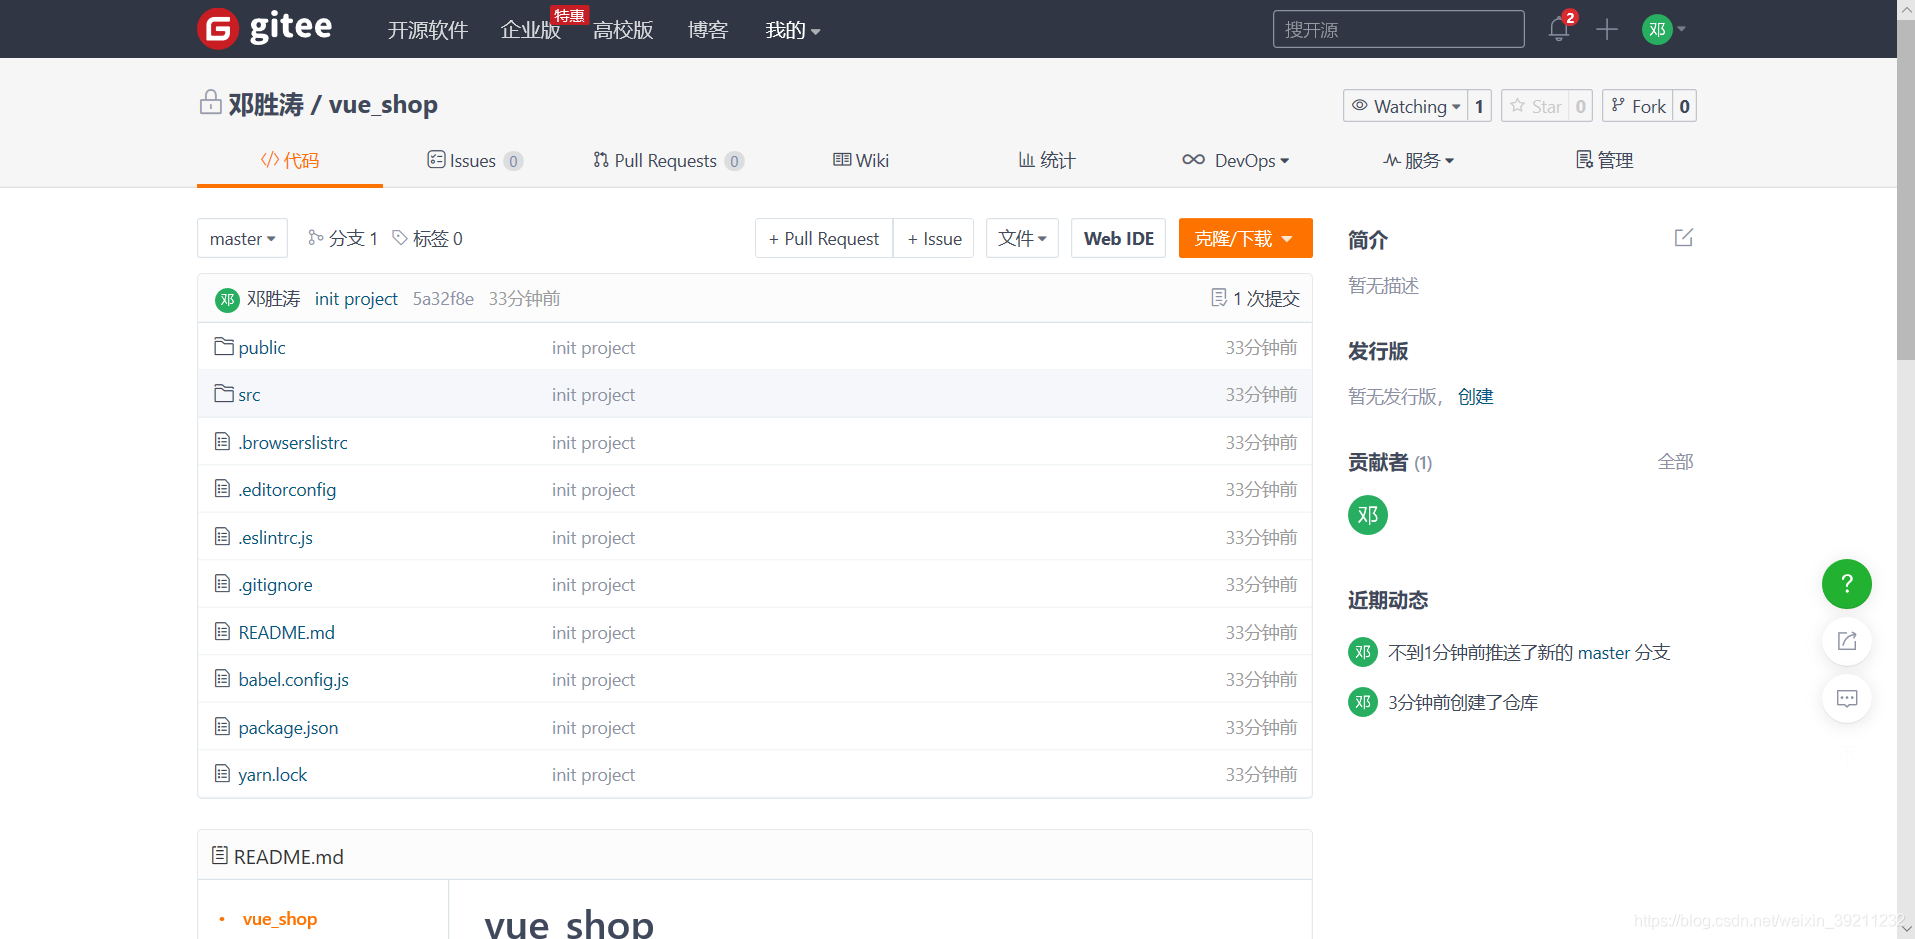The image size is (1915, 939).
Task: Go to 高校版 in top navigation
Action: [x=623, y=30]
